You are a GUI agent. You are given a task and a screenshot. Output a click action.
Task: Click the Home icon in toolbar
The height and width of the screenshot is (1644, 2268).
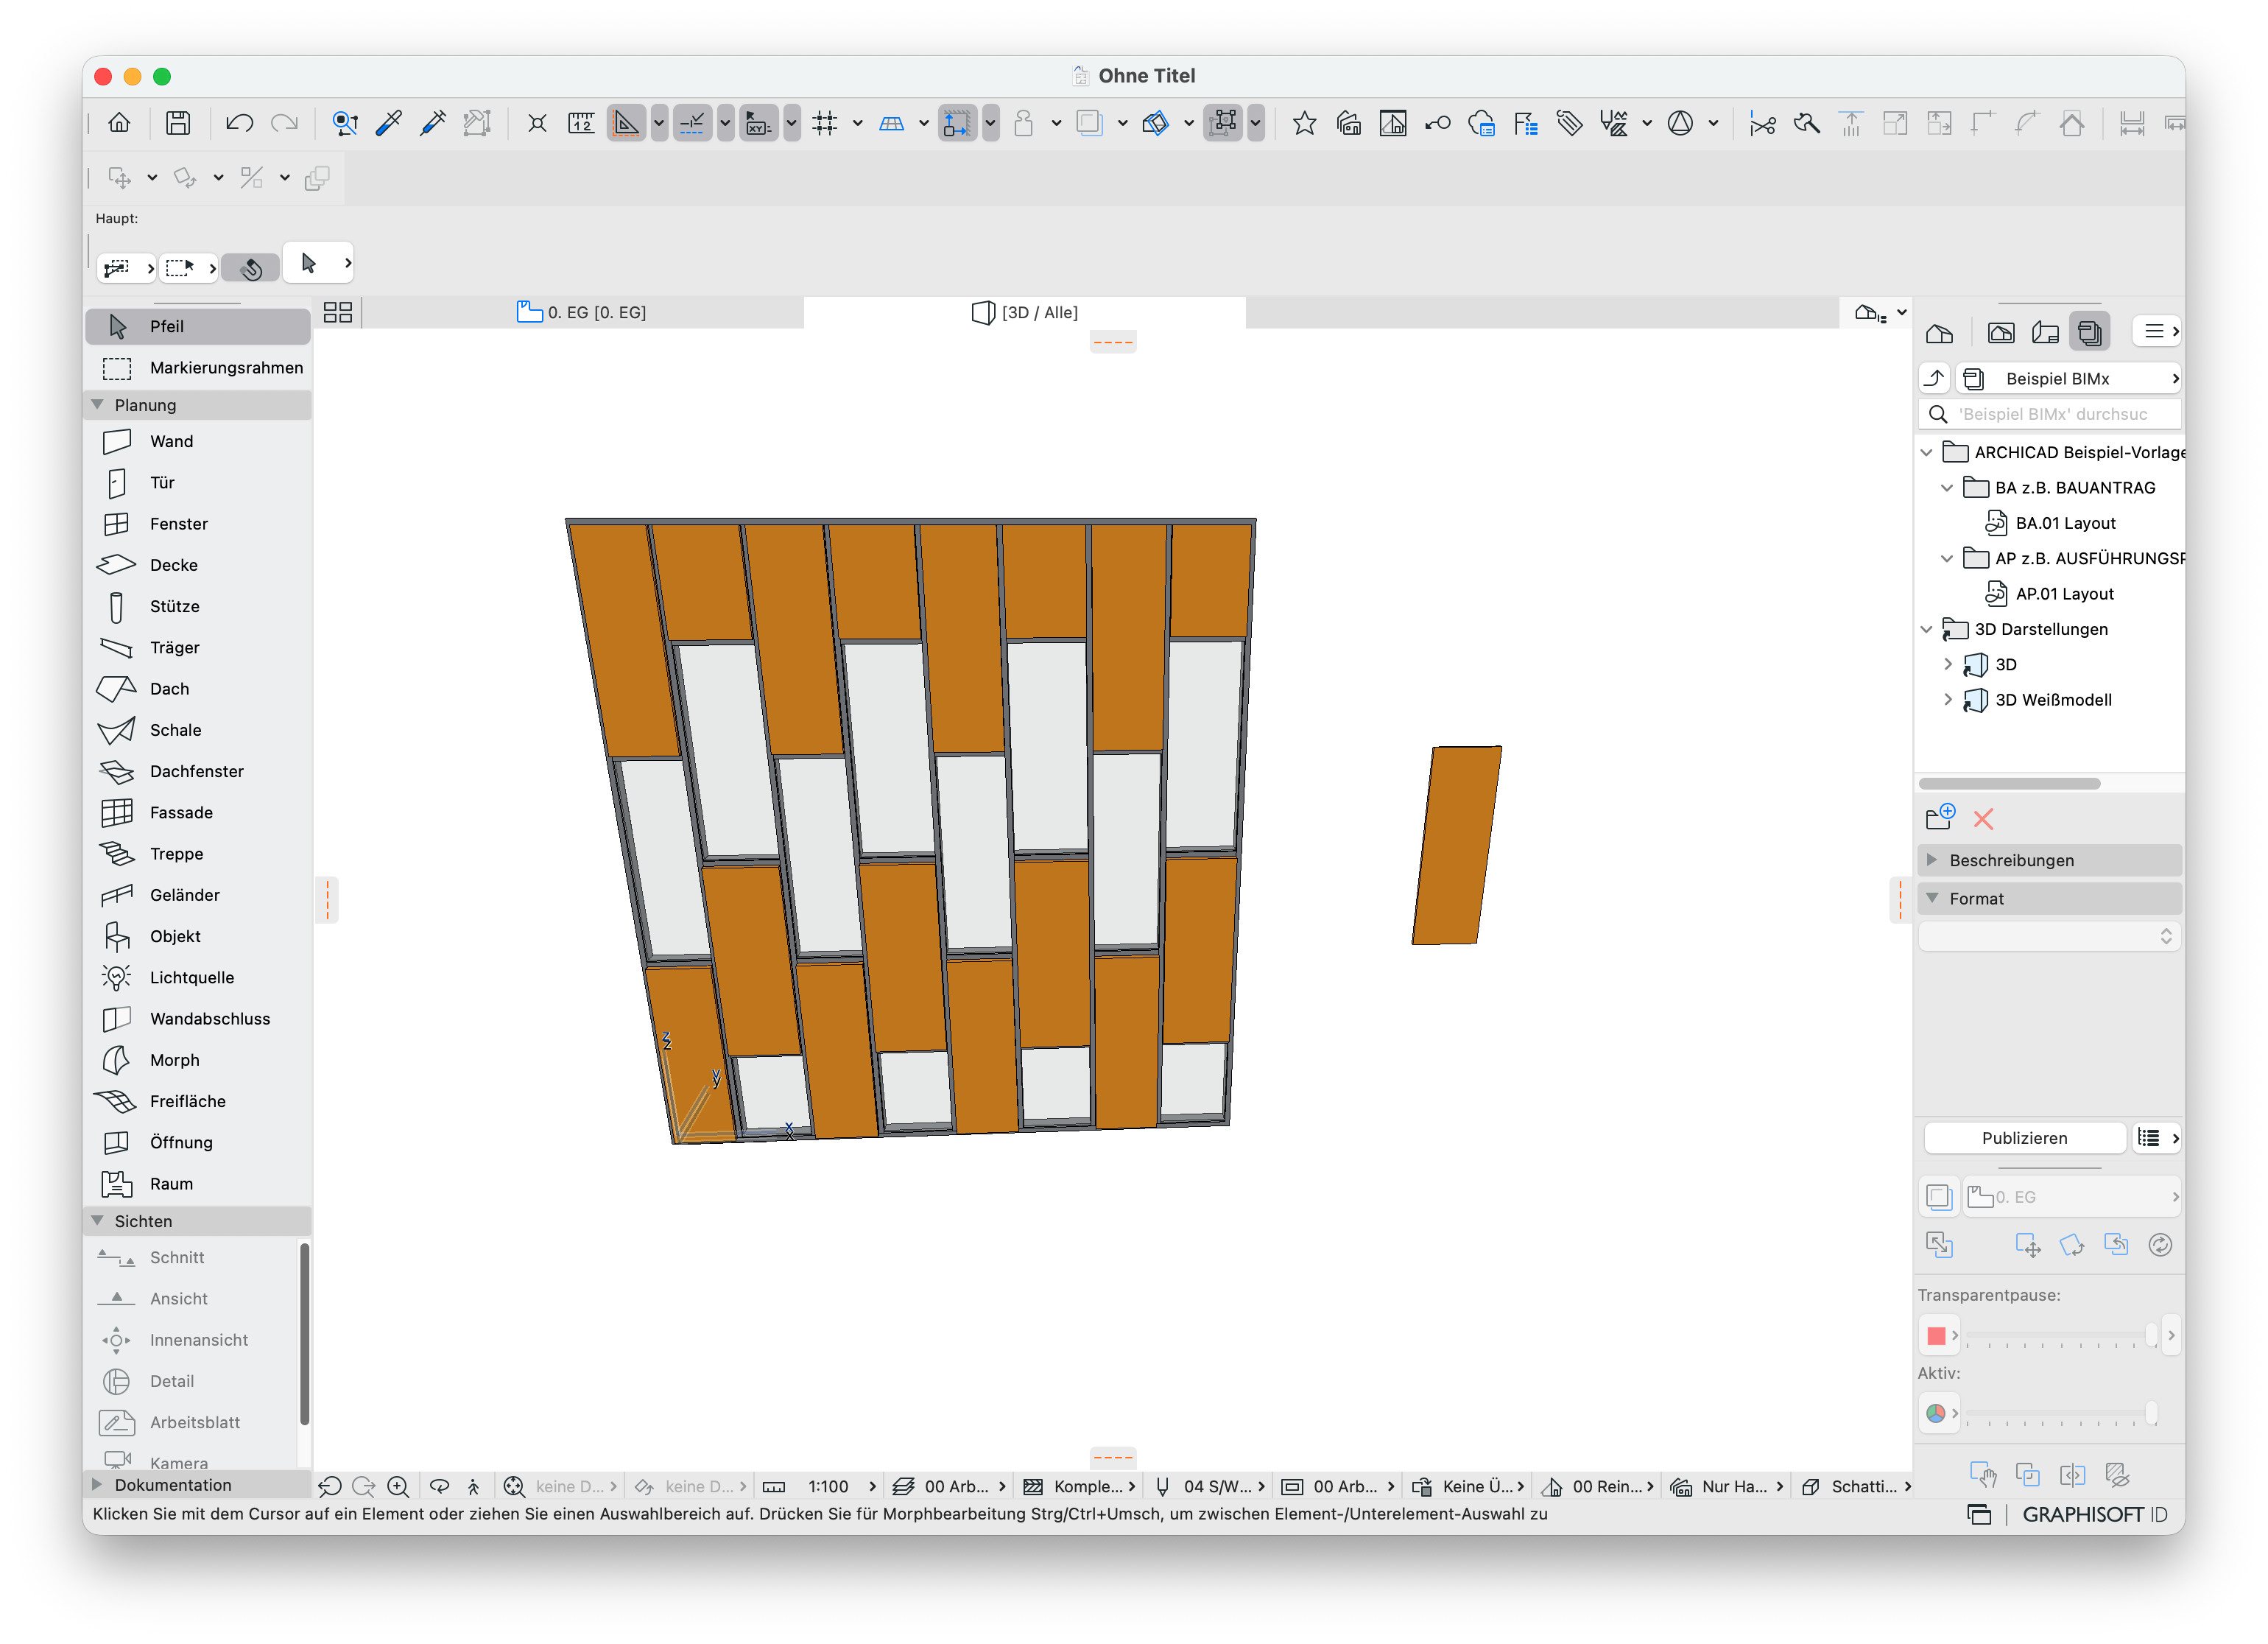[119, 123]
